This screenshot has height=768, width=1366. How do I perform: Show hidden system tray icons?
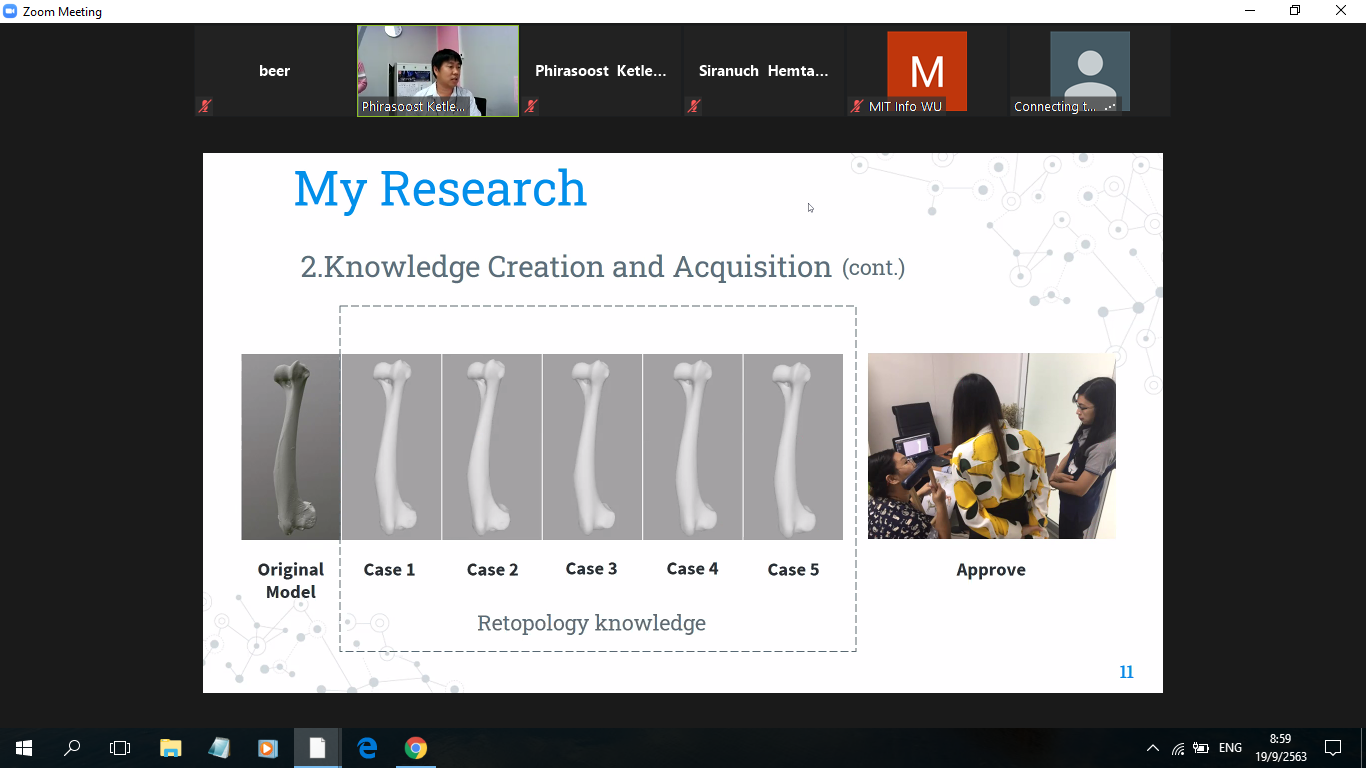click(x=1153, y=748)
